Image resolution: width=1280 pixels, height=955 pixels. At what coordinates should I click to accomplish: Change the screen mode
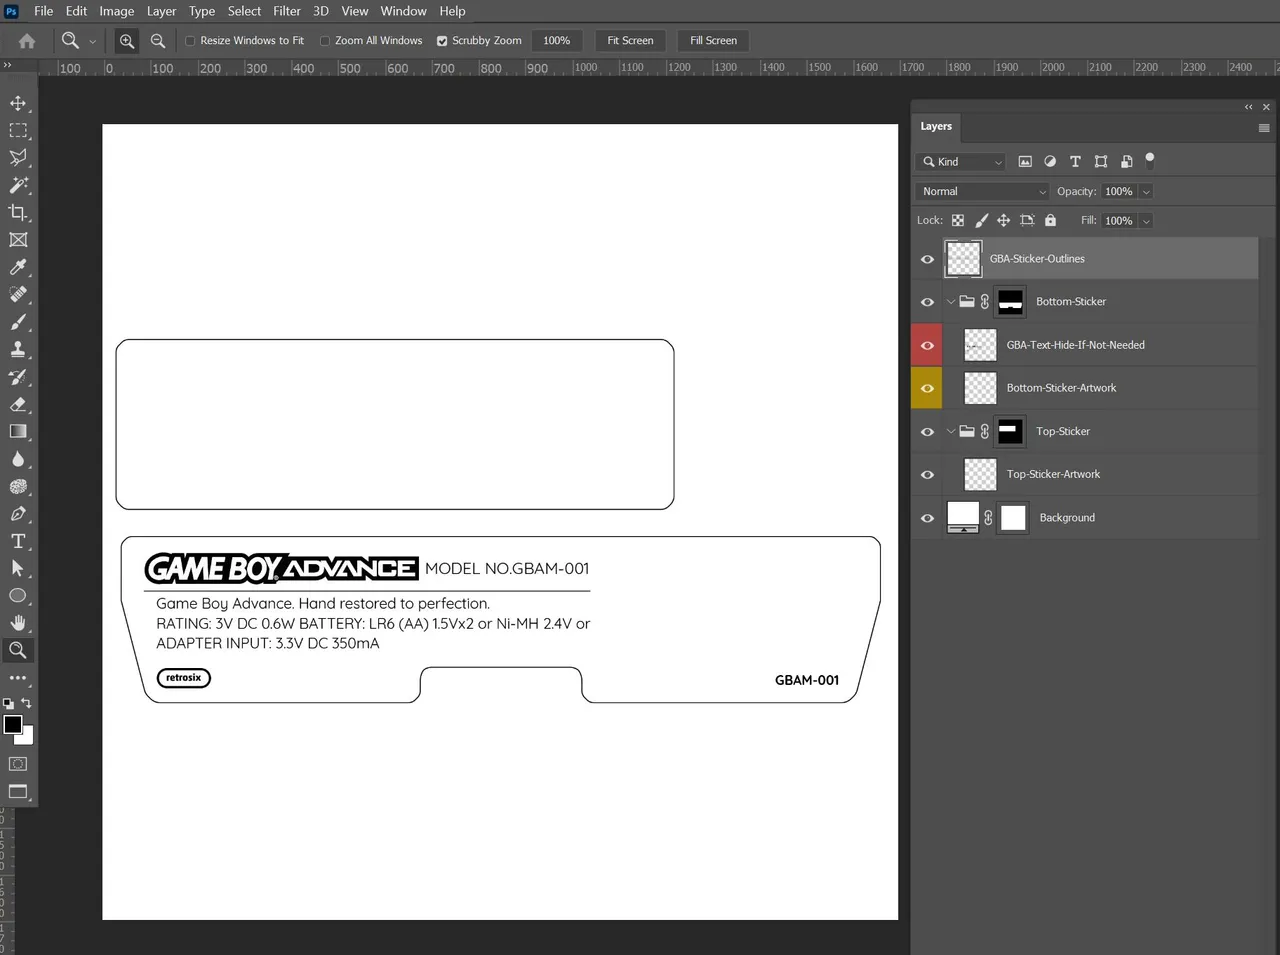[x=18, y=792]
